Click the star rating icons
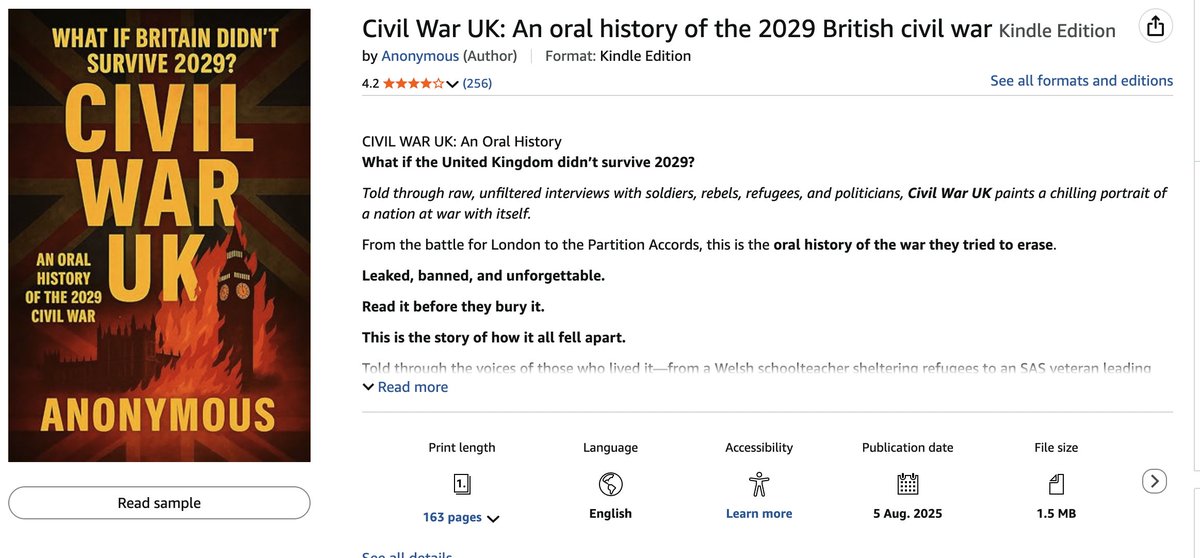Screen dimensions: 1200x558 coord(413,84)
